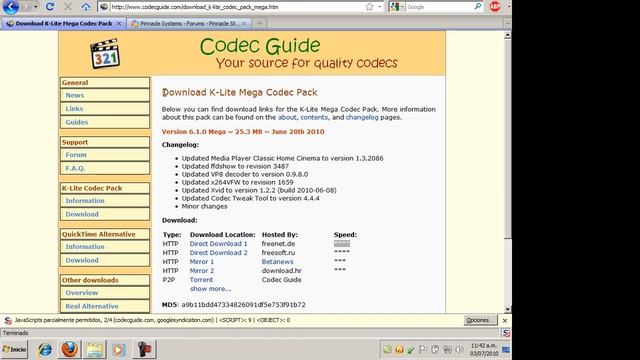
Task: Select the MD5 hash text
Action: tap(244, 304)
